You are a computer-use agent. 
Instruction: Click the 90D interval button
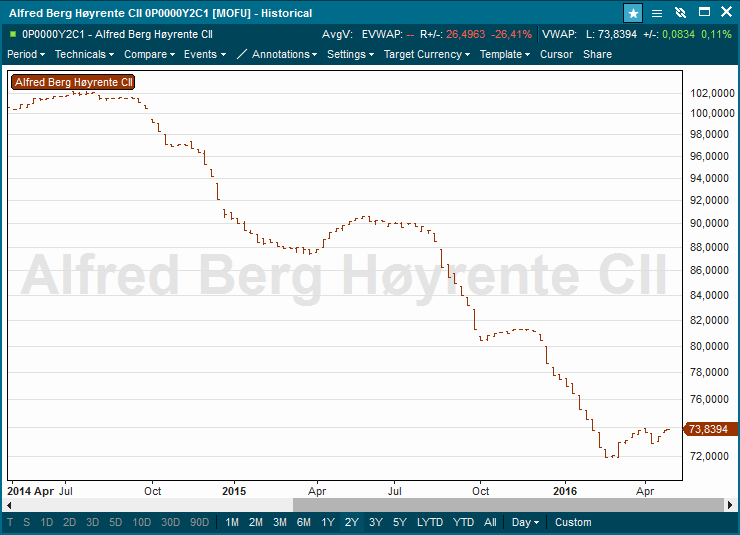coord(199,522)
